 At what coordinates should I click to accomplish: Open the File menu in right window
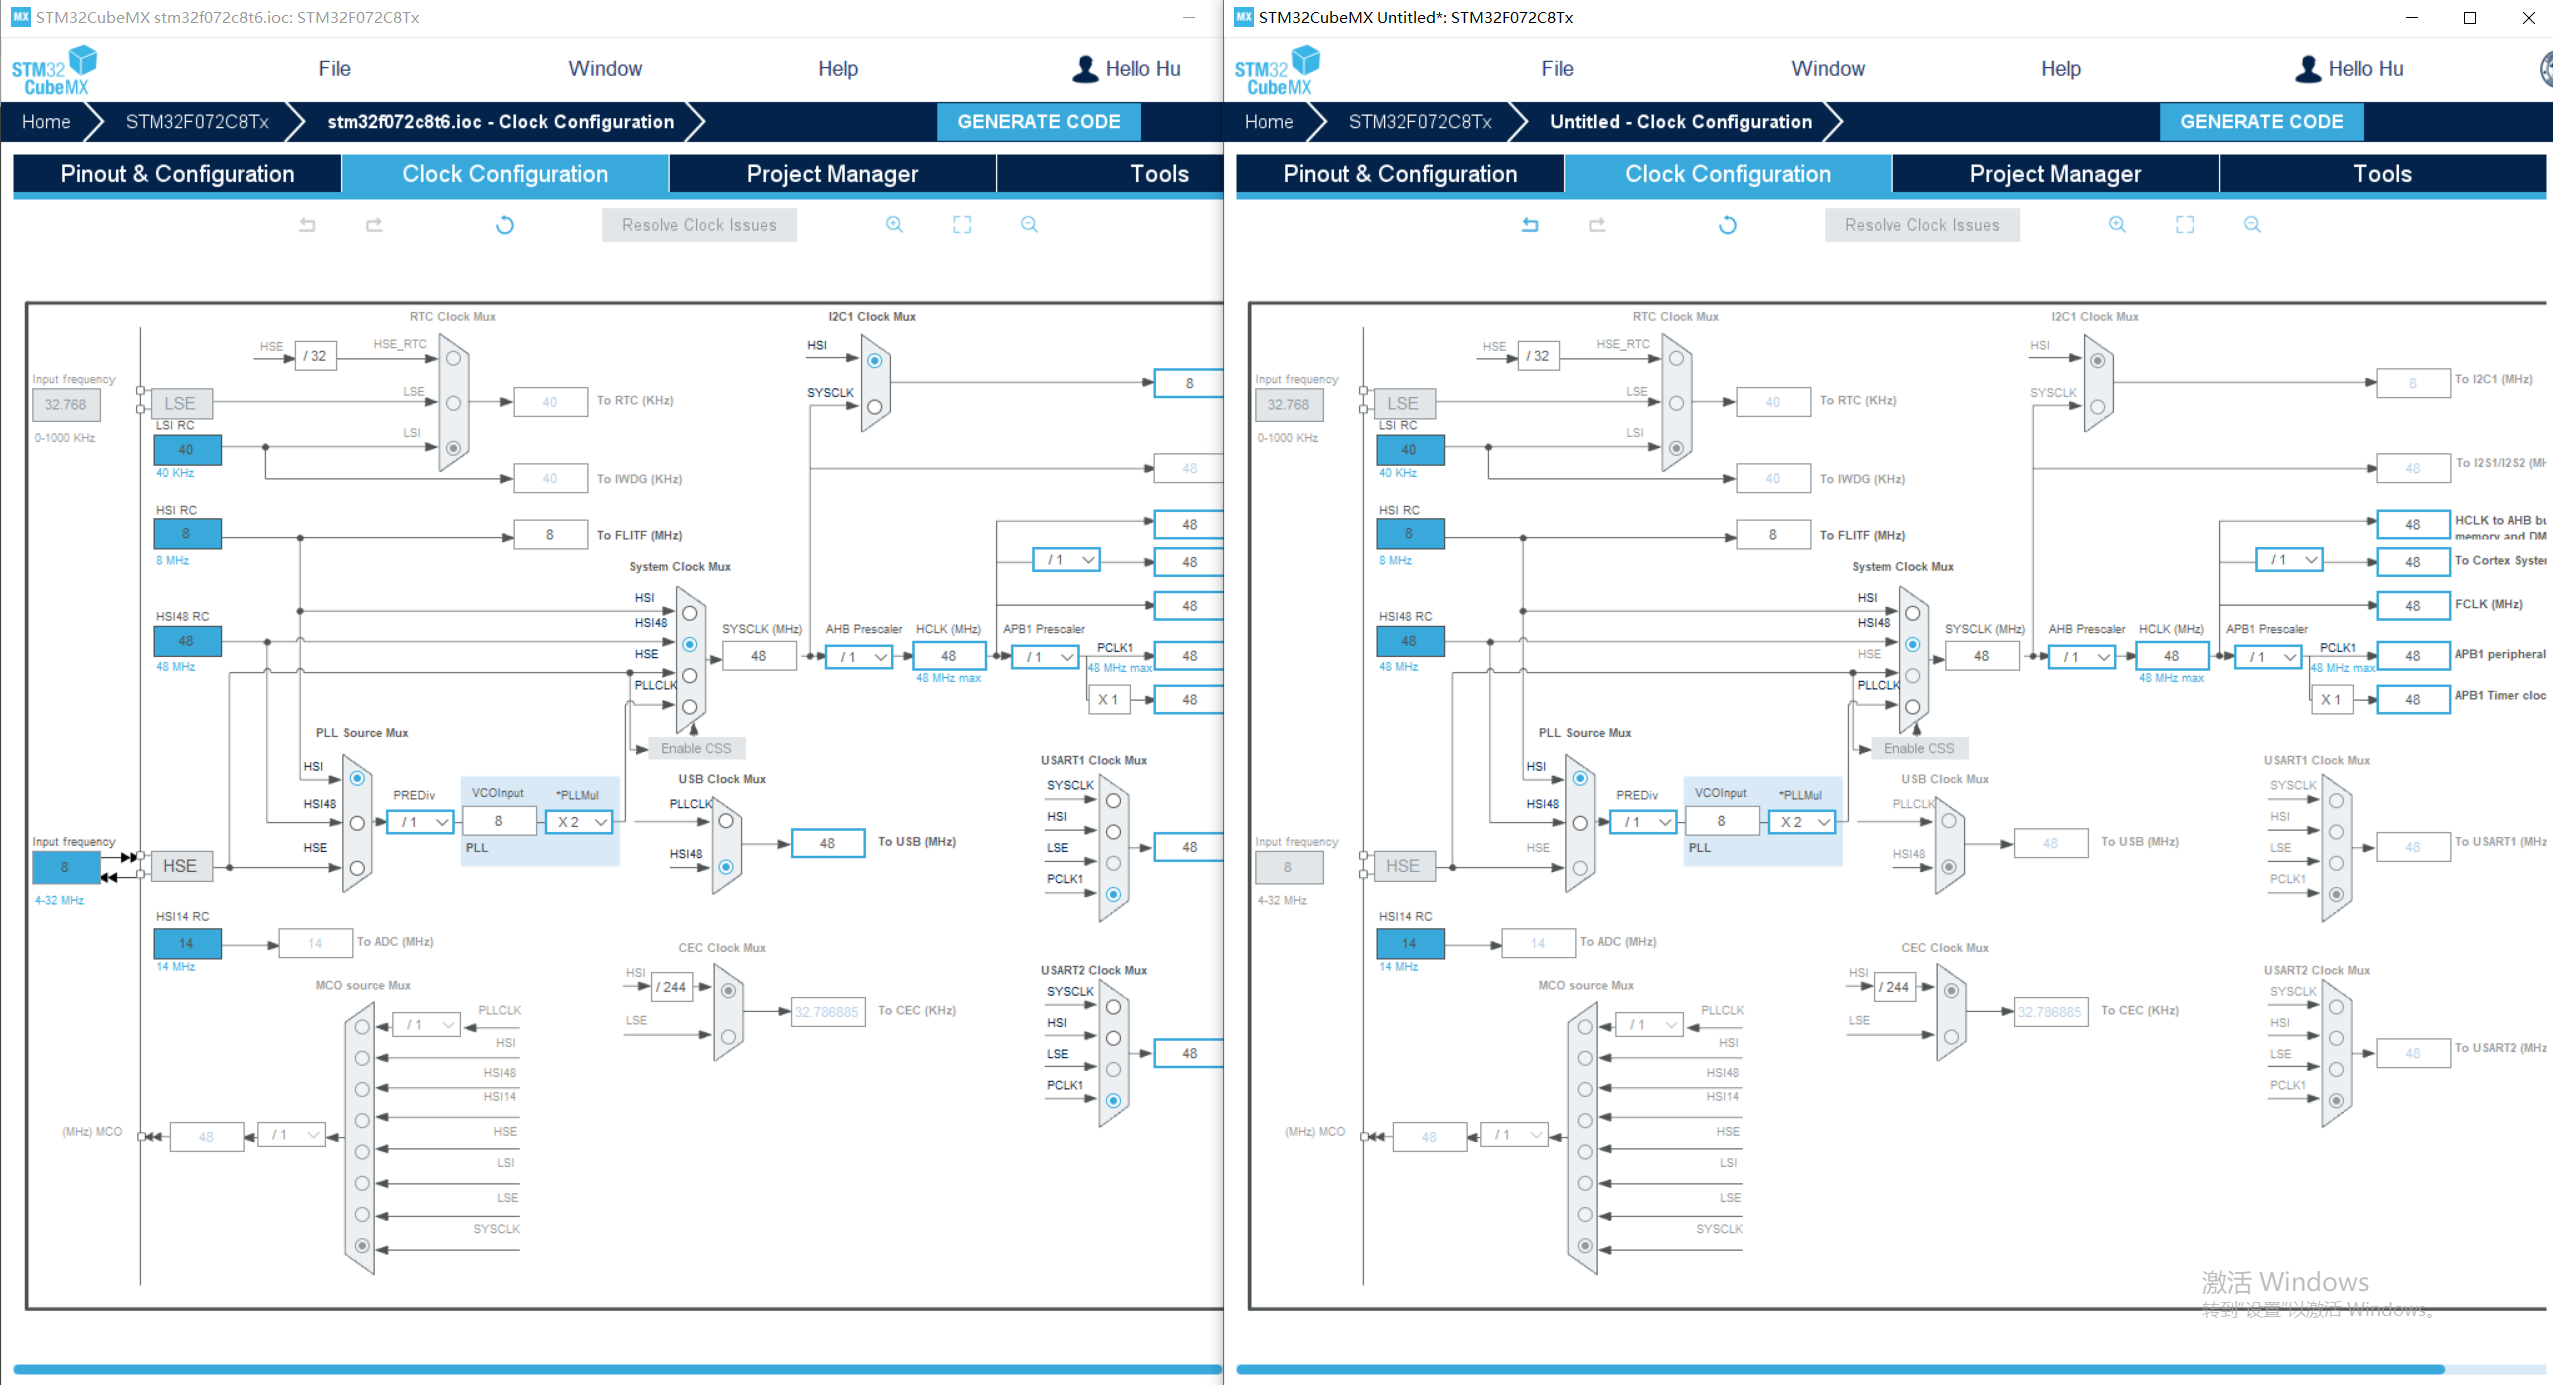(x=1557, y=69)
